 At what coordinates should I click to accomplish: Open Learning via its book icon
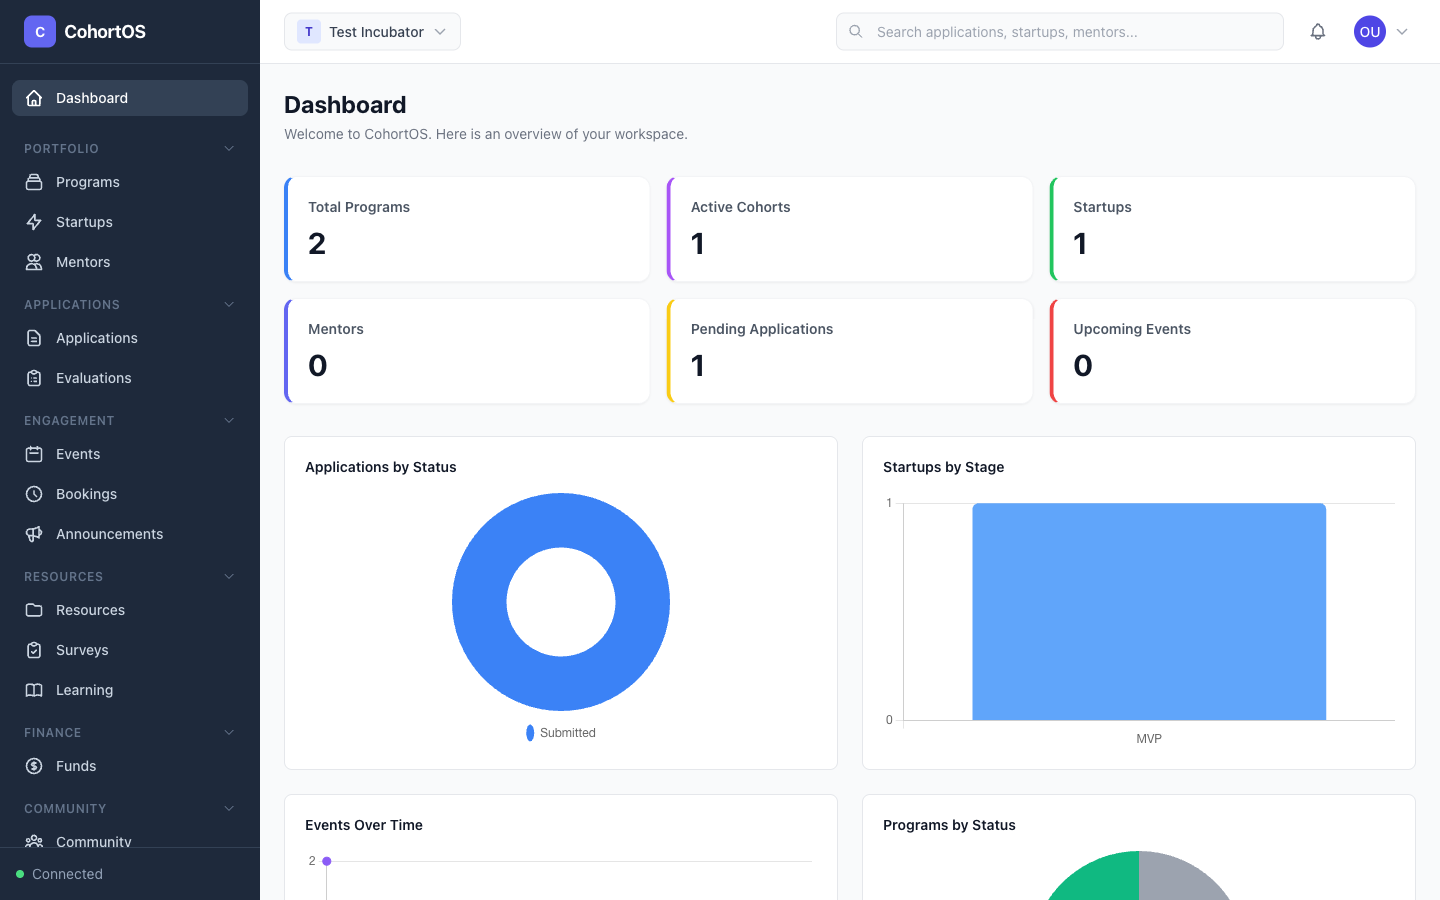33,690
